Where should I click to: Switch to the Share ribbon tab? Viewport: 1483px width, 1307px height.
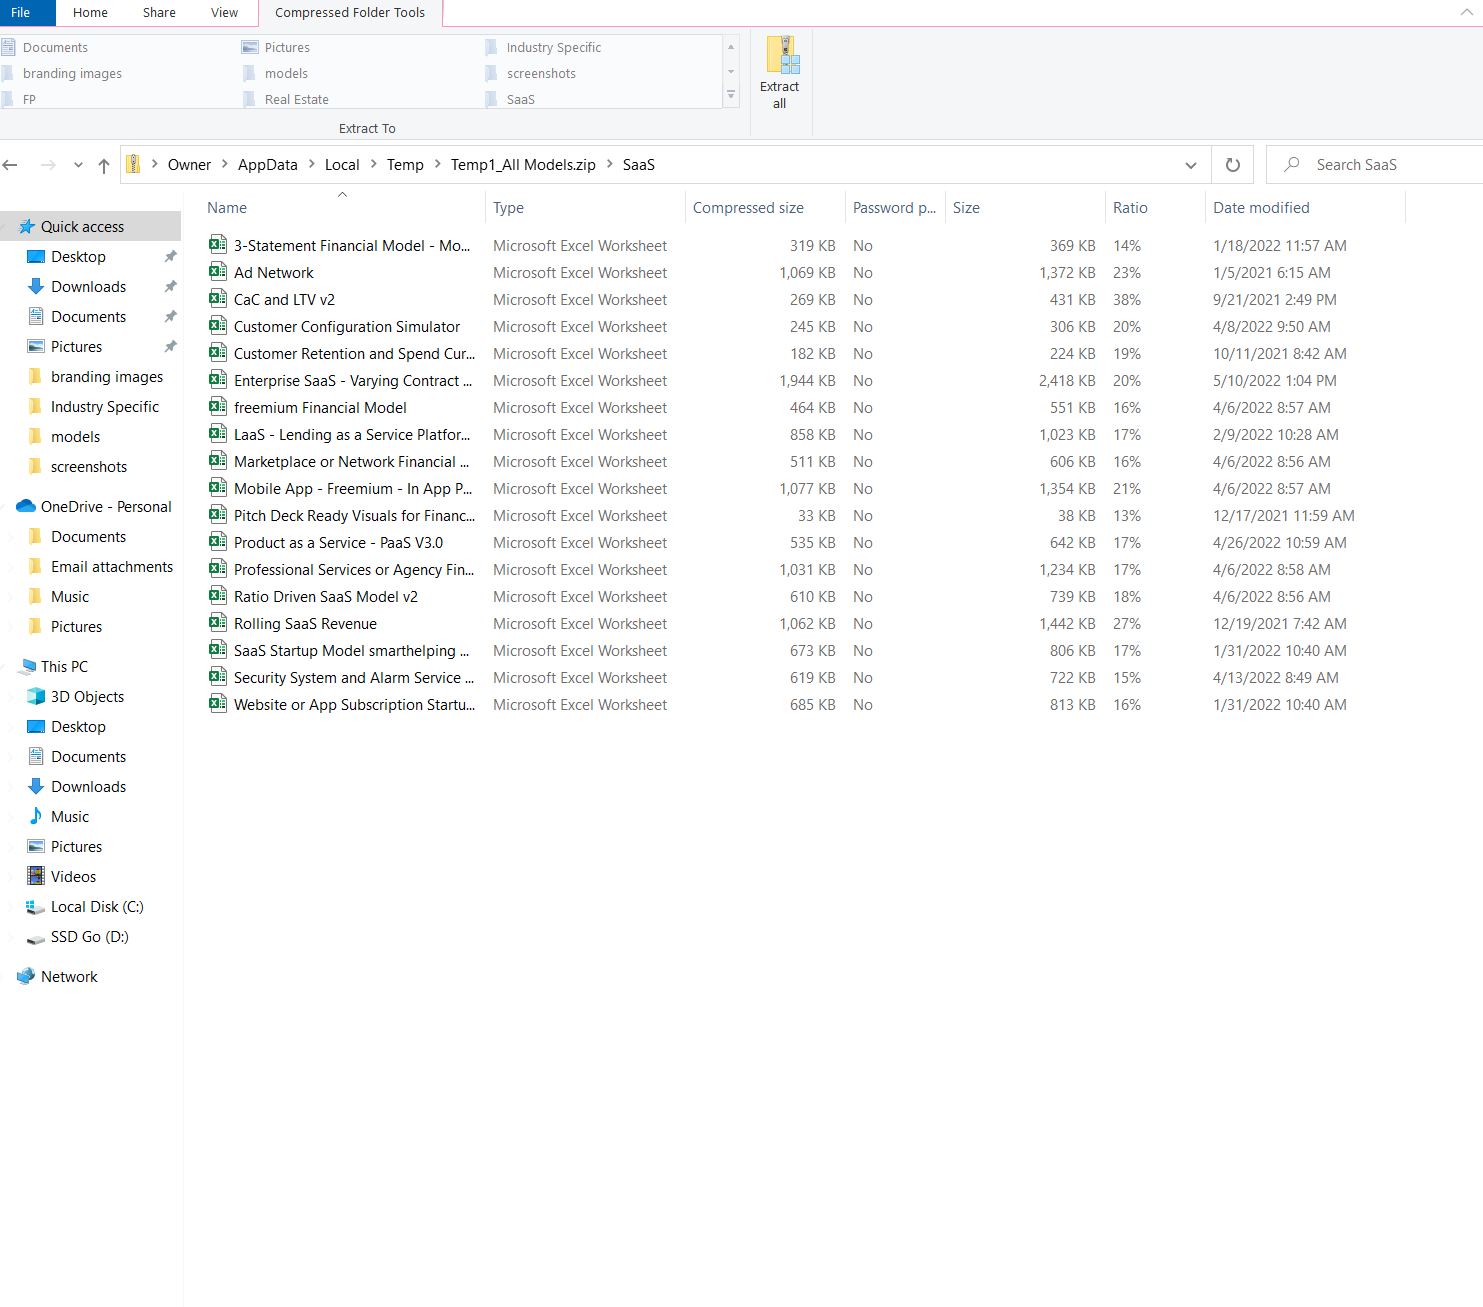pos(159,13)
